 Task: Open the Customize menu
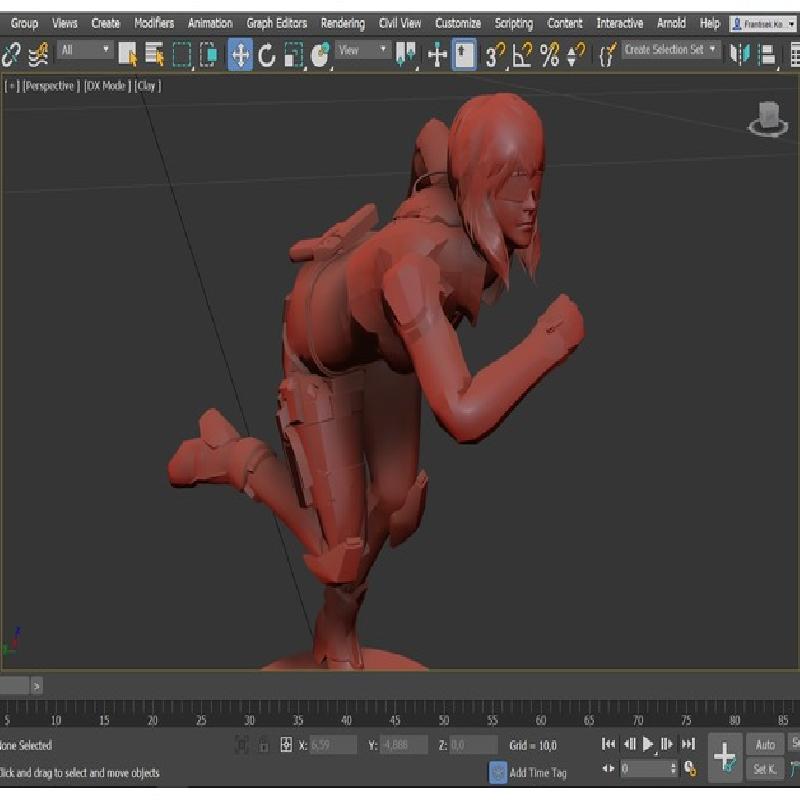coord(458,23)
